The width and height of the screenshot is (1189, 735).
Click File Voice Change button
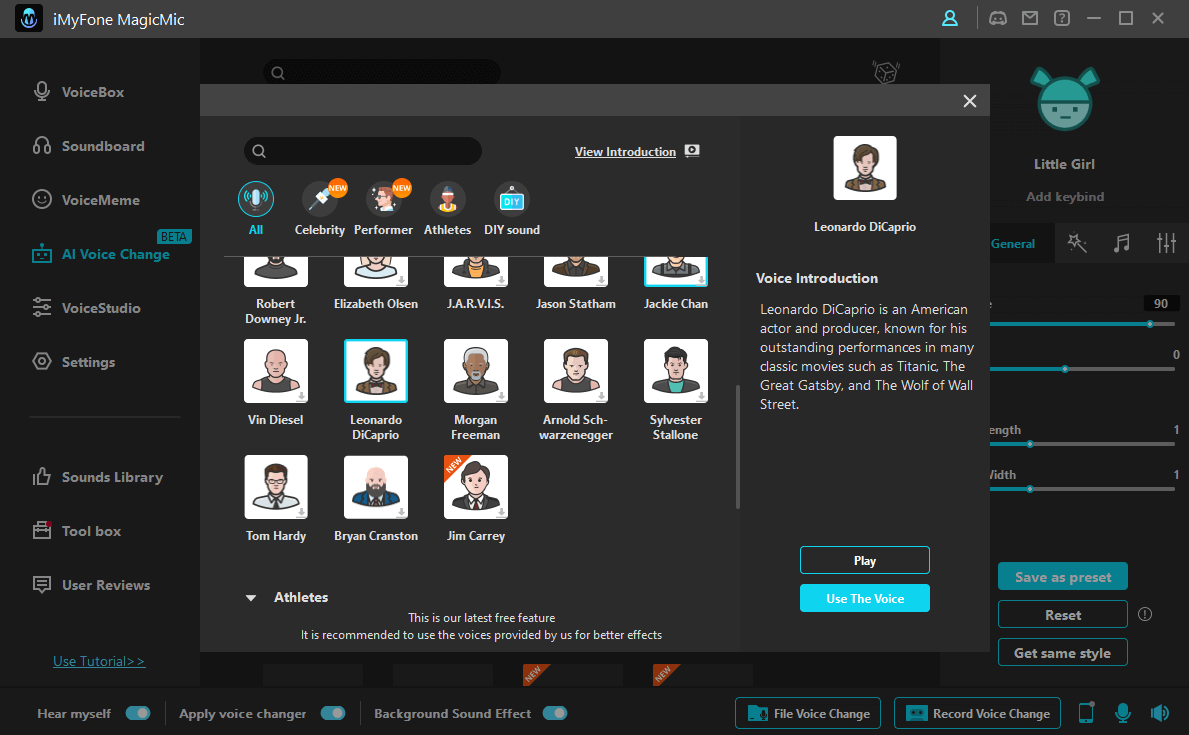(808, 713)
